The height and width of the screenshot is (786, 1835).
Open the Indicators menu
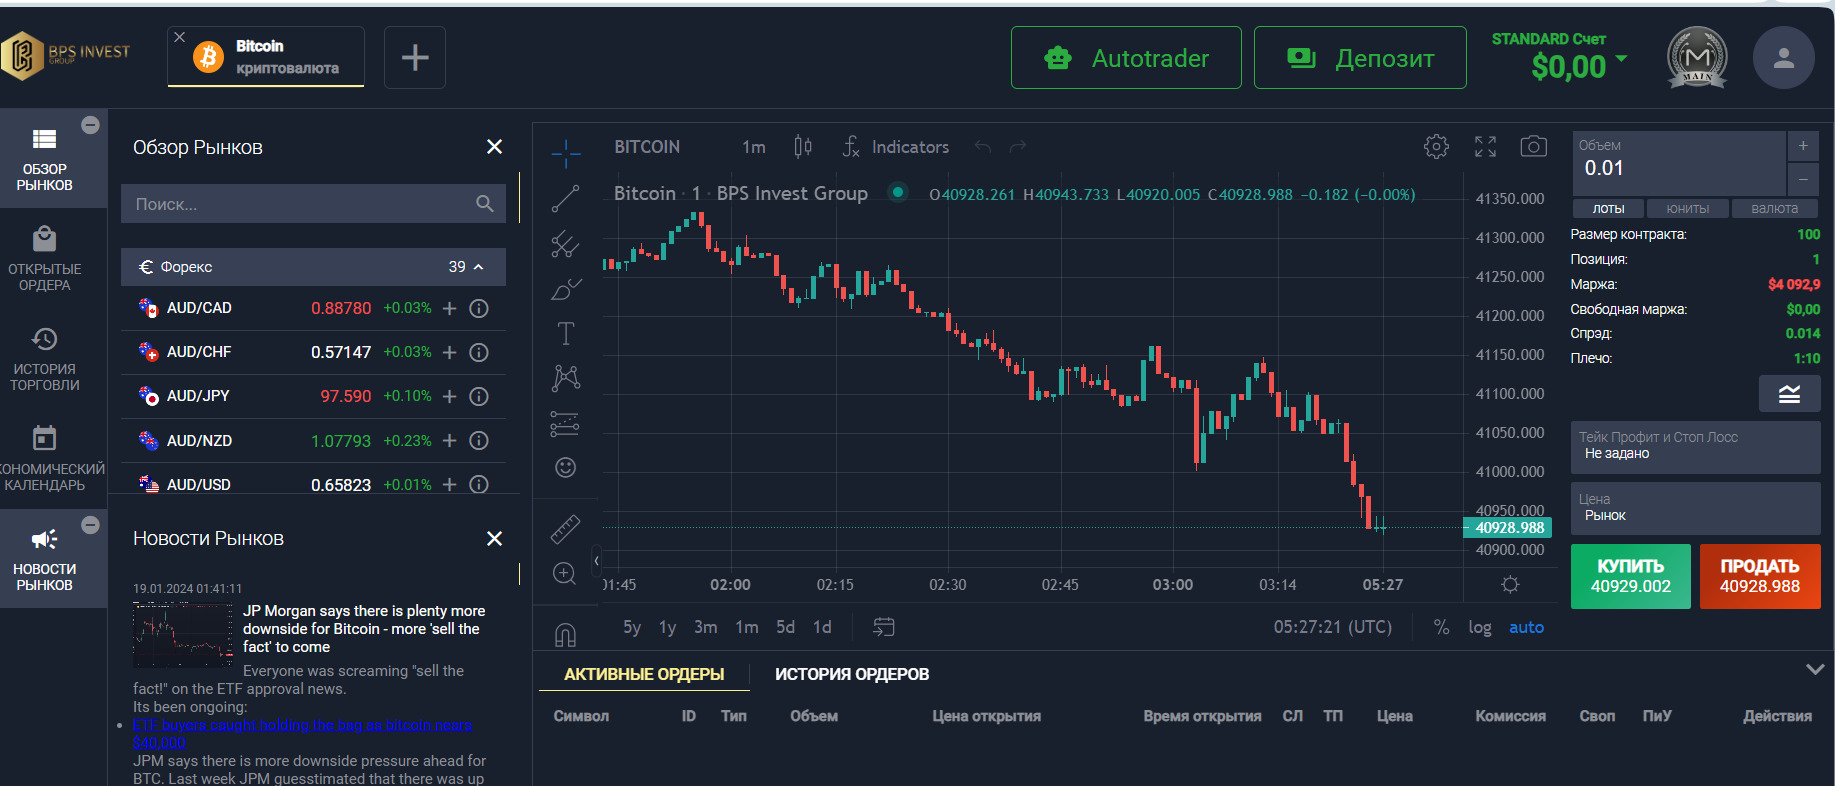pos(896,147)
